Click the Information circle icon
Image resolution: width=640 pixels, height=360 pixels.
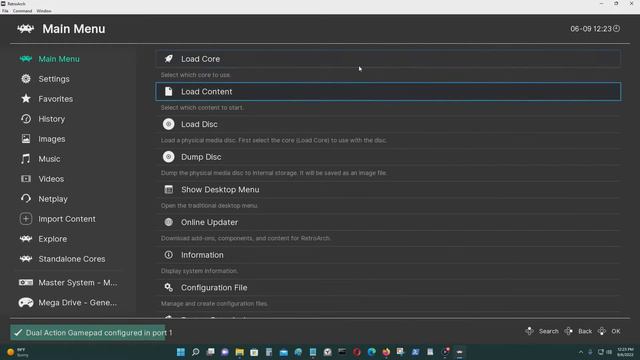[169, 255]
